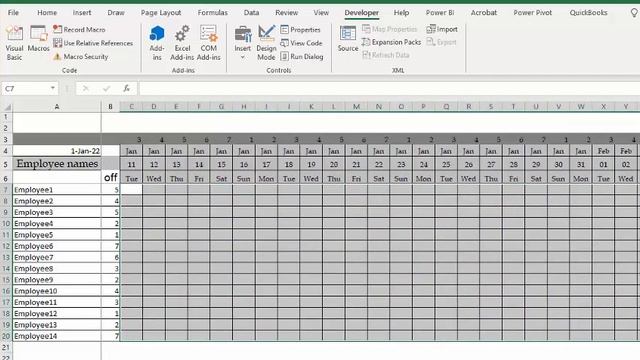Open the Page Layout tab
This screenshot has width=640, height=360.
pos(161,13)
